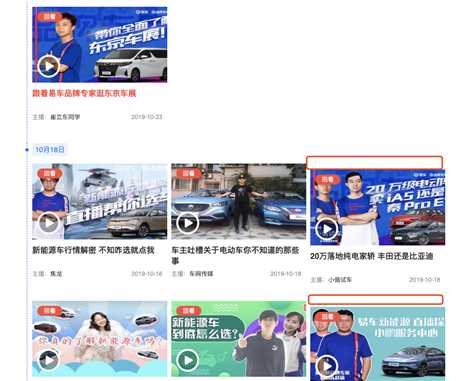Screen dimensions: 459x381
Task: Play the video with two men in blue shirts beside a blue car
Action: coord(327,366)
